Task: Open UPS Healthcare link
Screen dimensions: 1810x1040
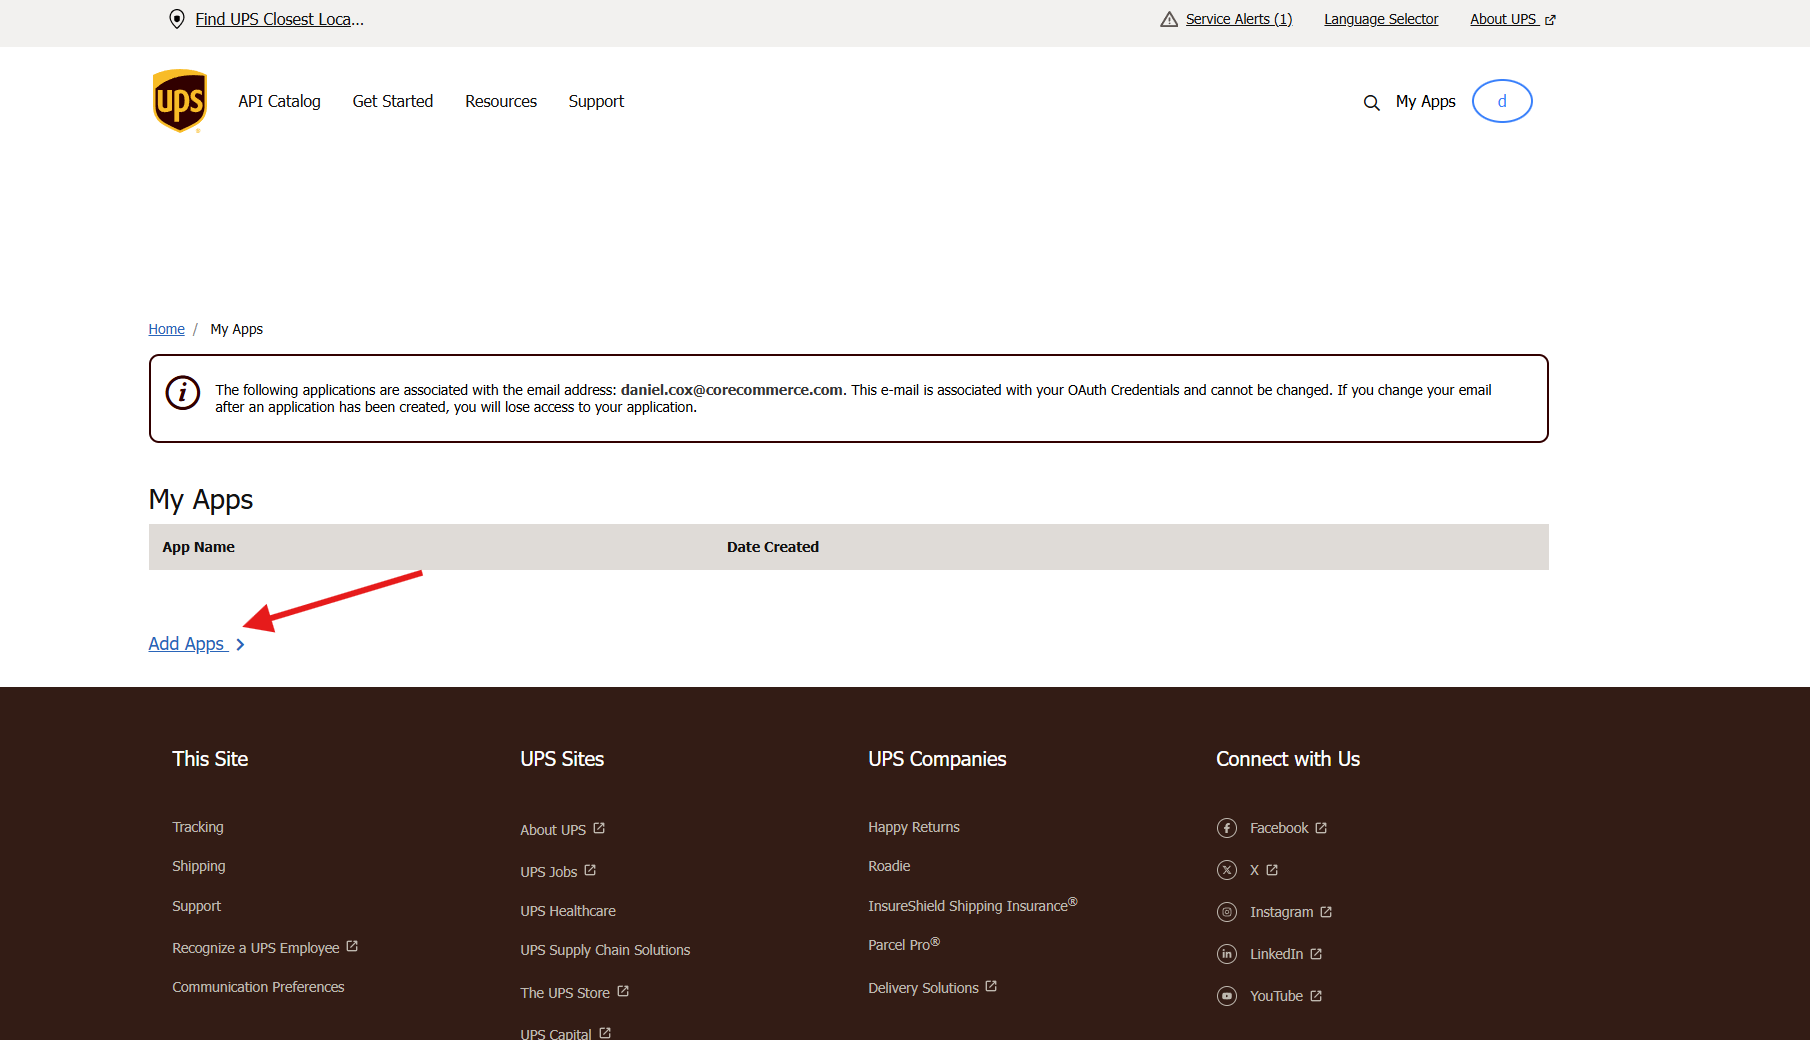Action: click(568, 911)
